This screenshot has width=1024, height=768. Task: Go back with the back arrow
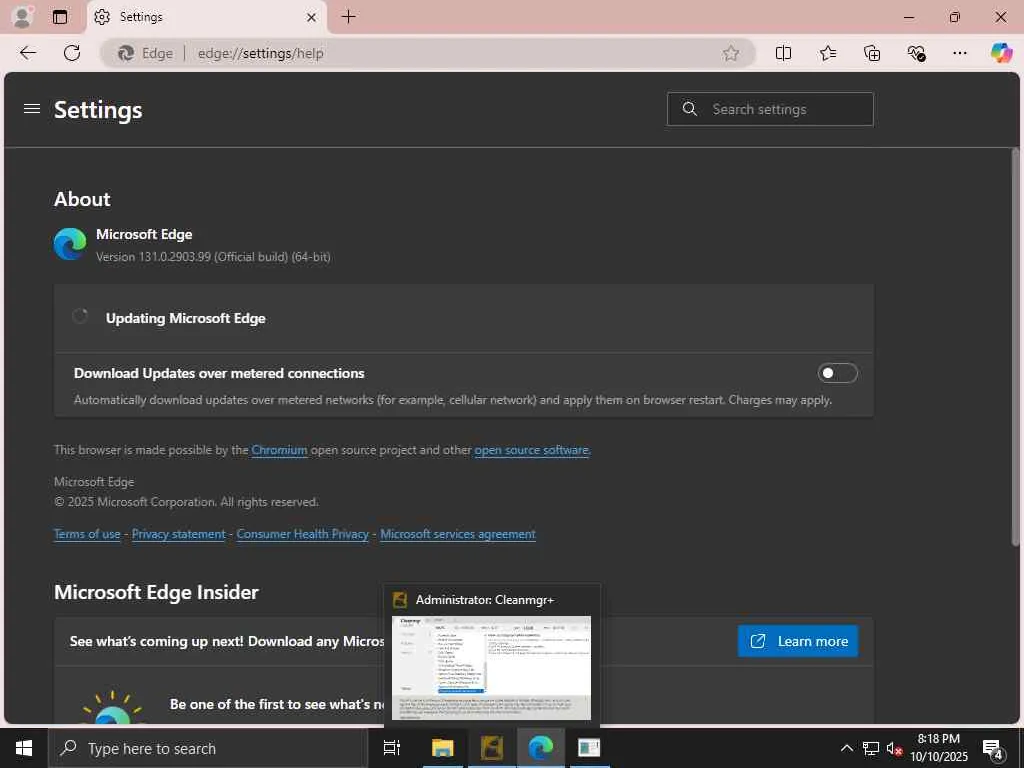(28, 53)
